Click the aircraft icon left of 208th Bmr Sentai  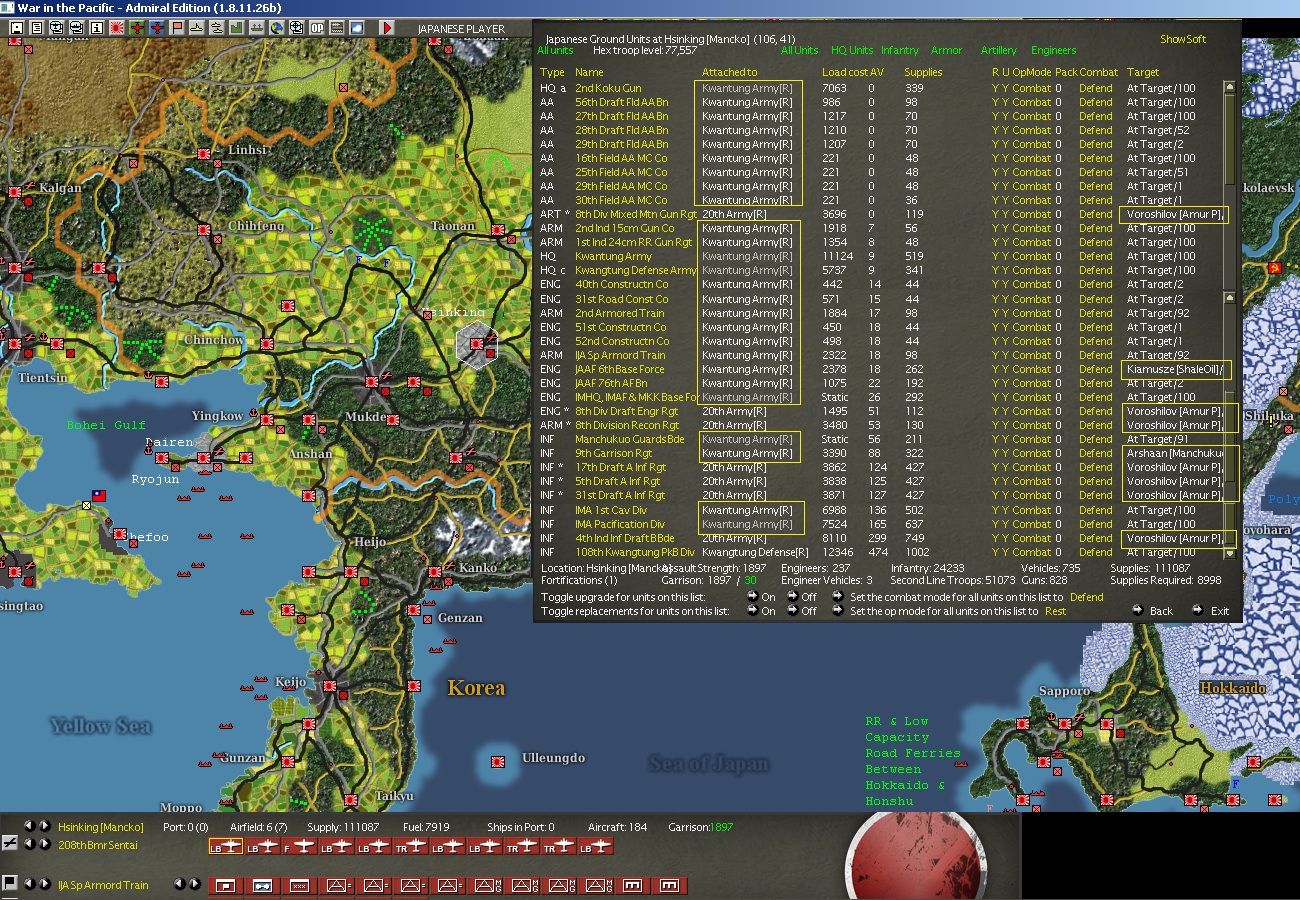tap(9, 845)
